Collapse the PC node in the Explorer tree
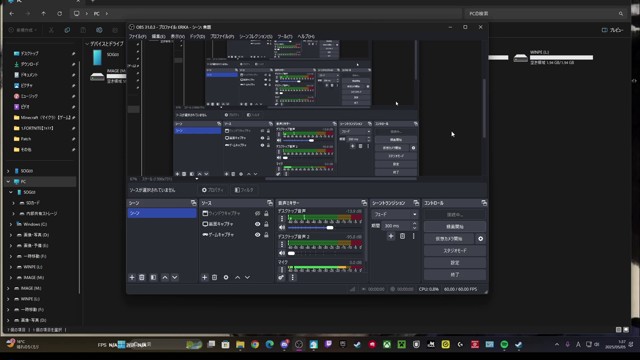Screen dimensions: 640x360 coord(8,181)
